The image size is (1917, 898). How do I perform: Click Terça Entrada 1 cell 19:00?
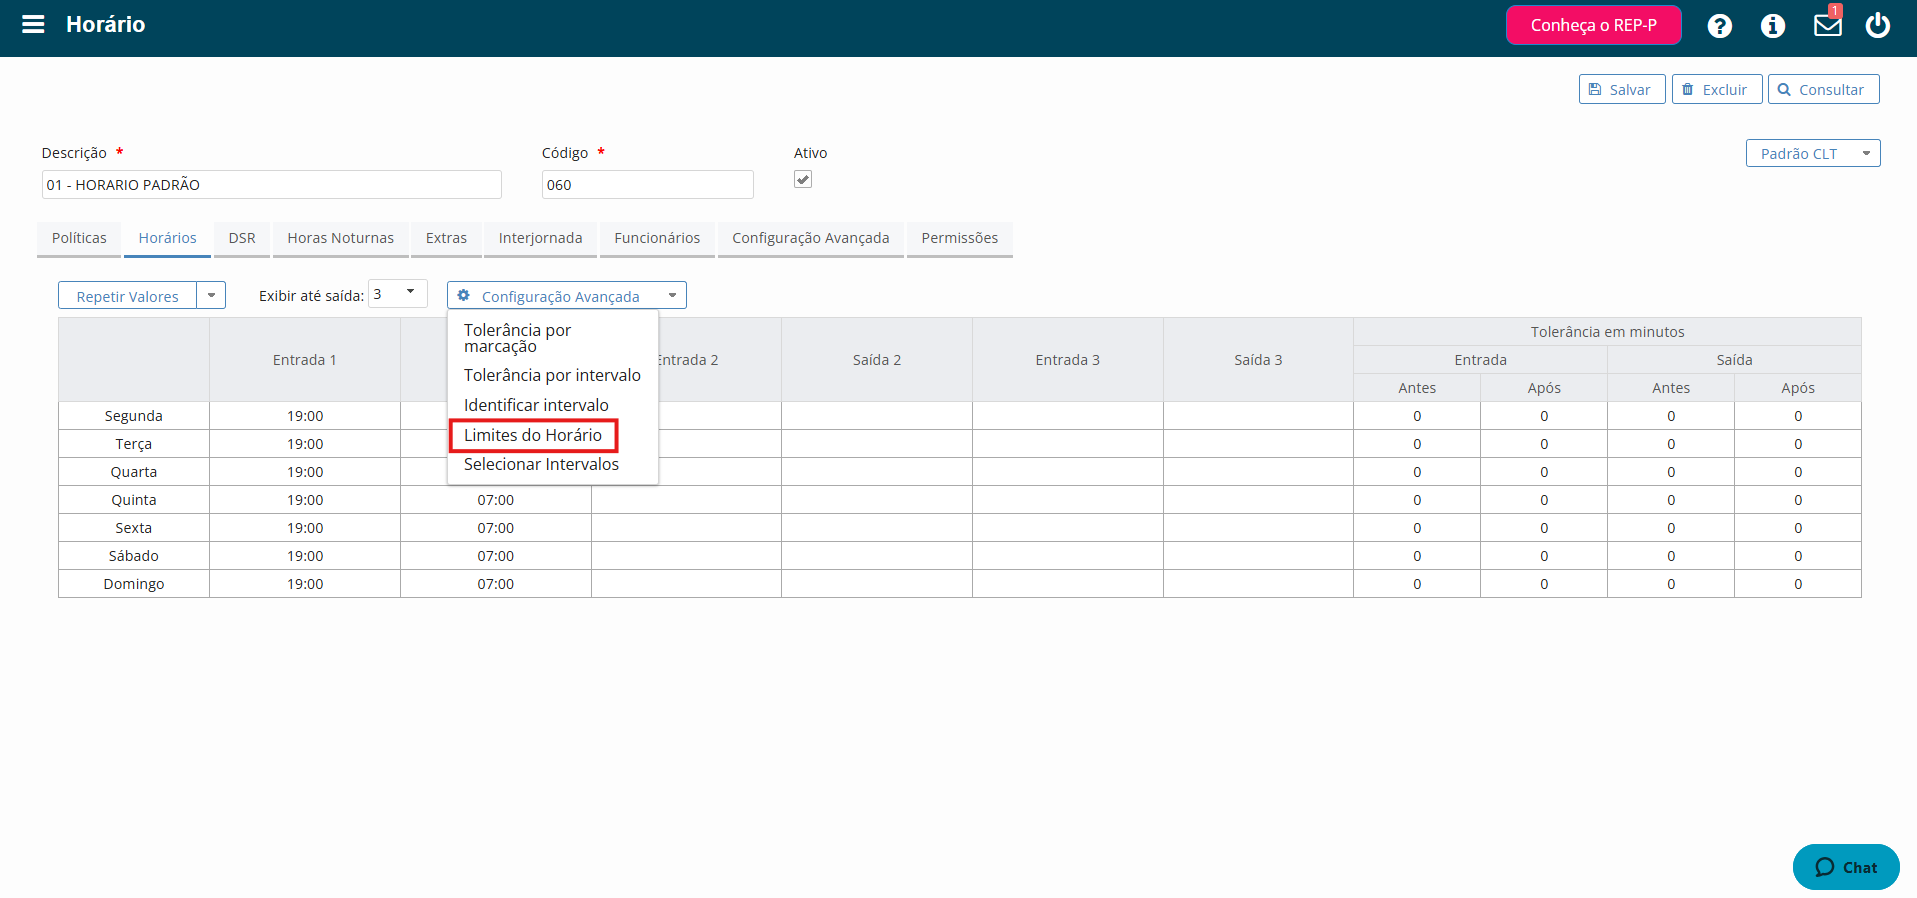coord(305,444)
